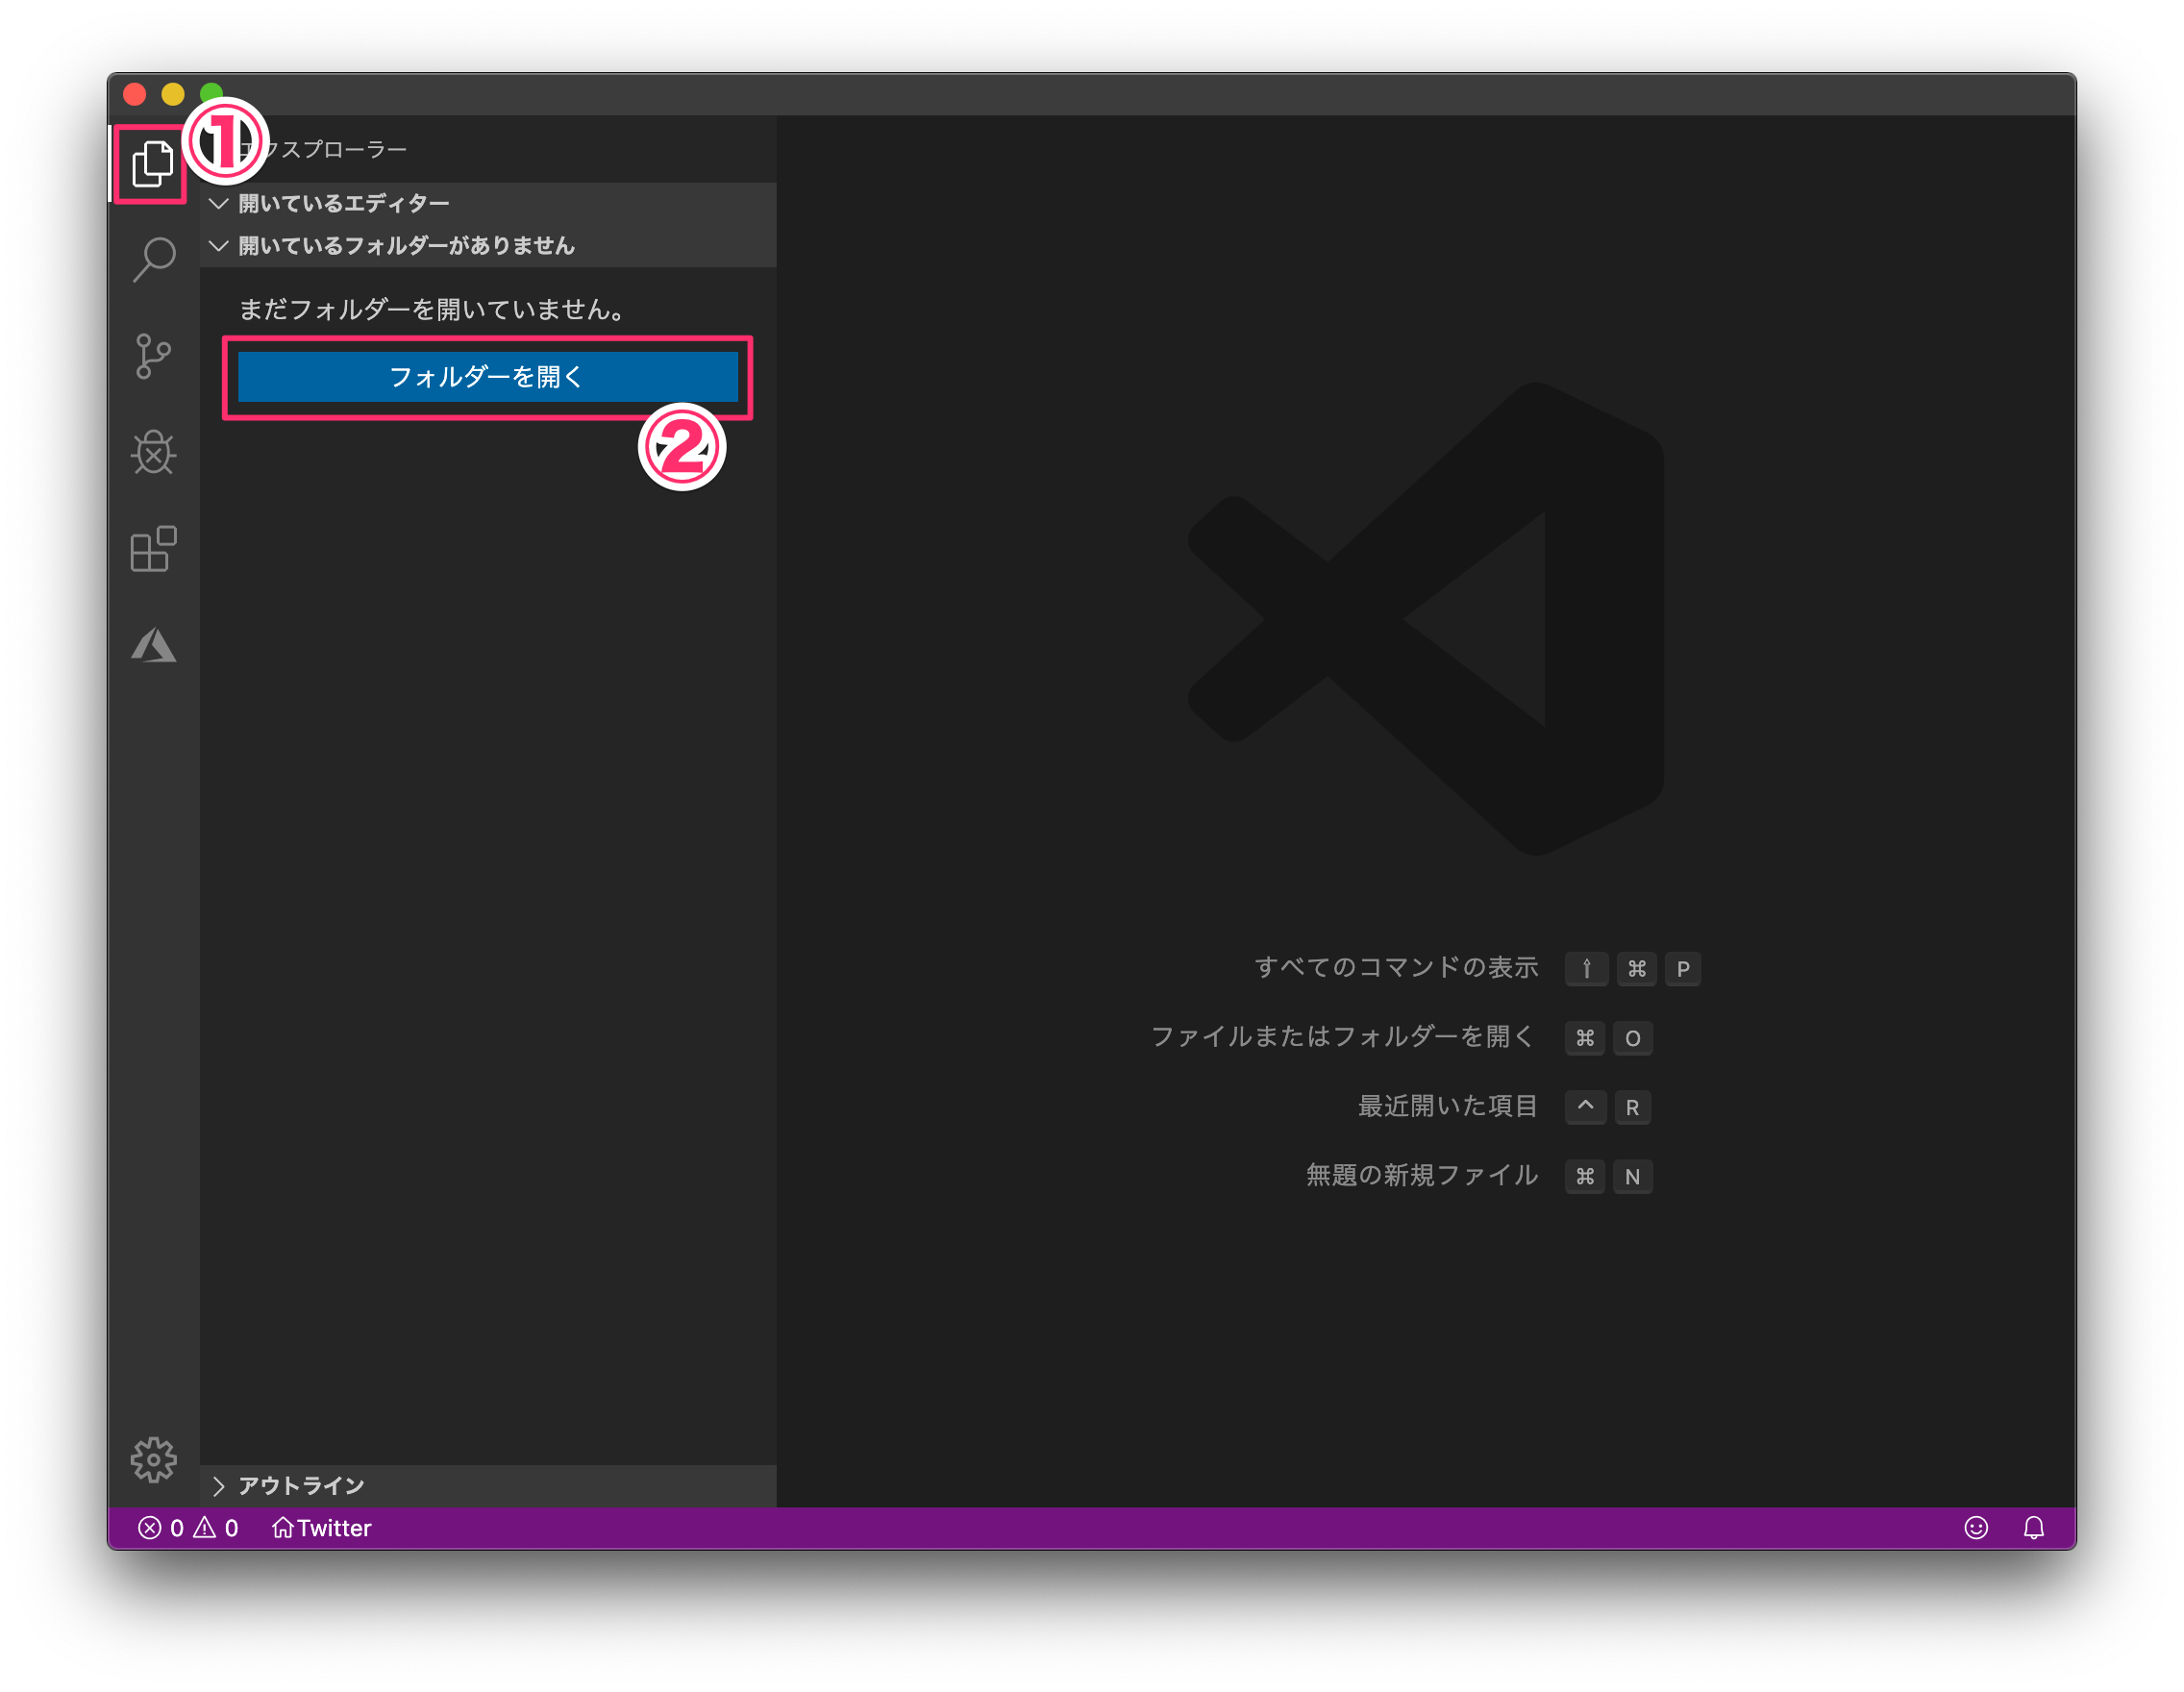The image size is (2184, 1692).
Task: Click the warnings triangle in status bar
Action: 204,1527
